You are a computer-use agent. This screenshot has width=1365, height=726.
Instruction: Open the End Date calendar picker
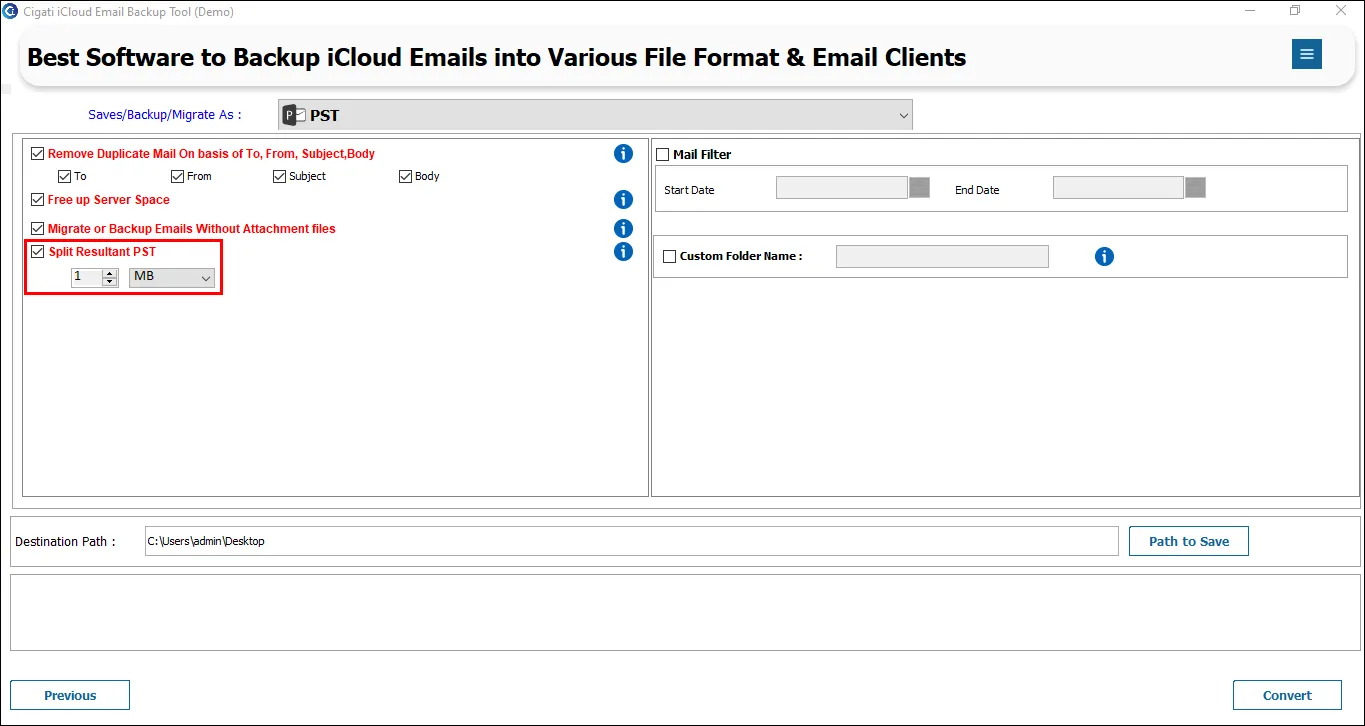click(x=1195, y=187)
